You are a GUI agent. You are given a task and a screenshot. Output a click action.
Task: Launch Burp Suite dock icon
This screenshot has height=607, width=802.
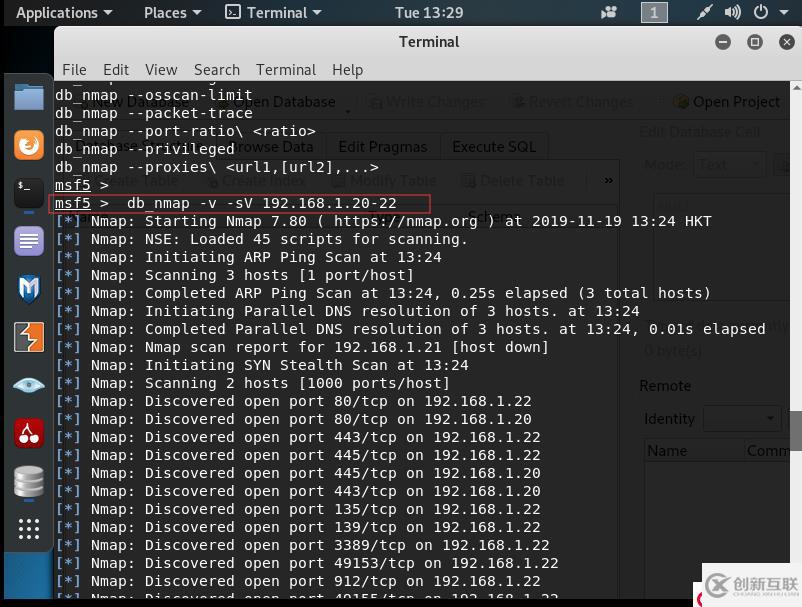click(x=29, y=337)
